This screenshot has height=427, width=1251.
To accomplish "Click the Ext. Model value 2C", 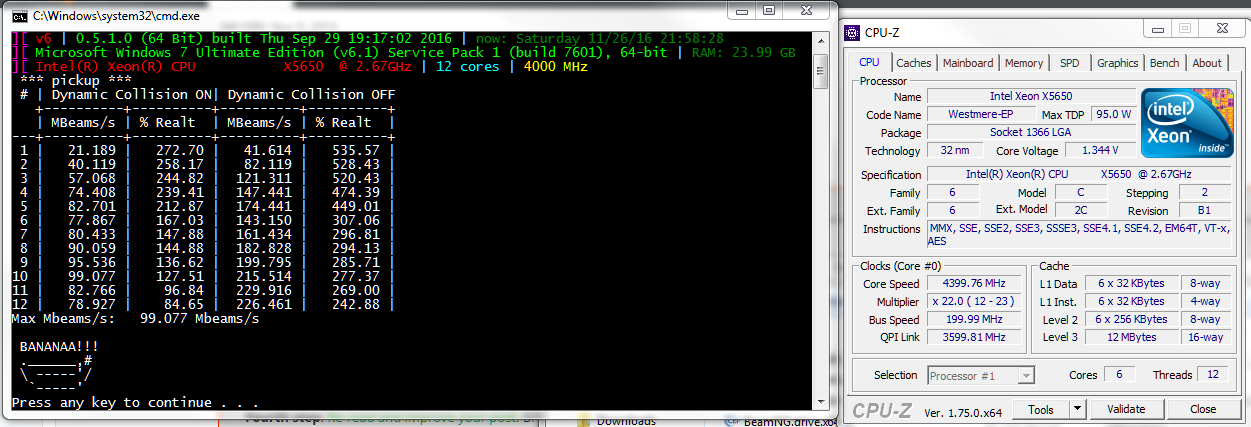I will click(x=1080, y=211).
